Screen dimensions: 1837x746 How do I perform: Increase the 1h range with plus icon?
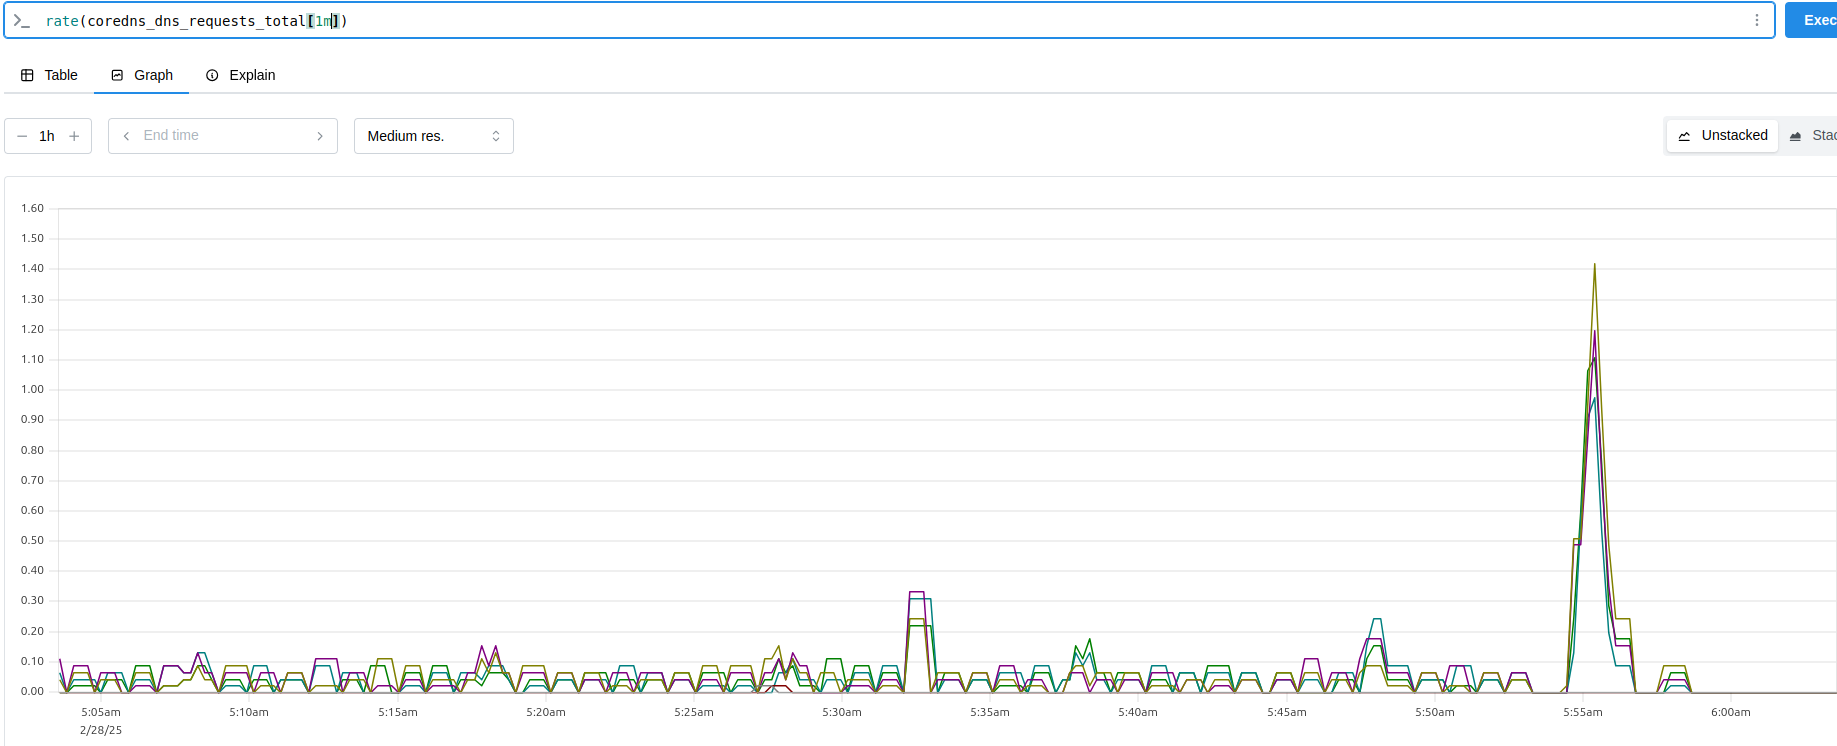(x=74, y=136)
